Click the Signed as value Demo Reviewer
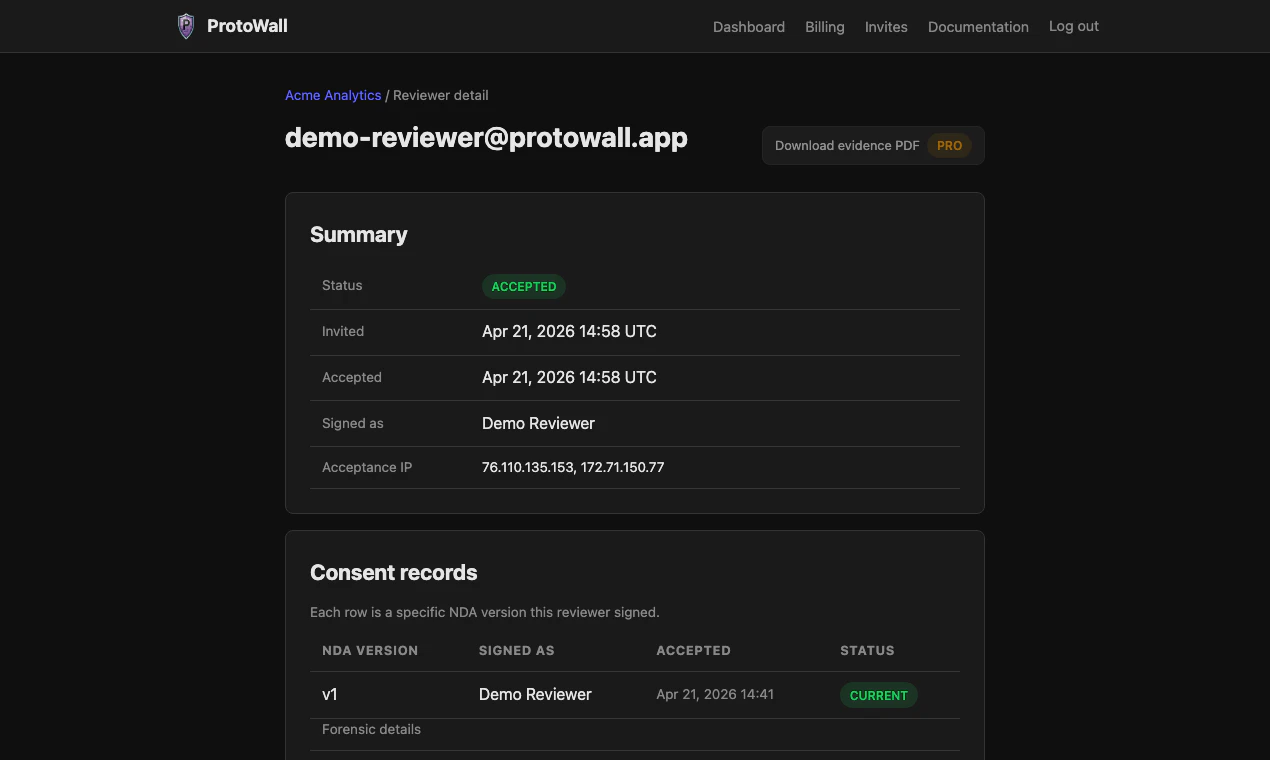The height and width of the screenshot is (760, 1270). [538, 423]
